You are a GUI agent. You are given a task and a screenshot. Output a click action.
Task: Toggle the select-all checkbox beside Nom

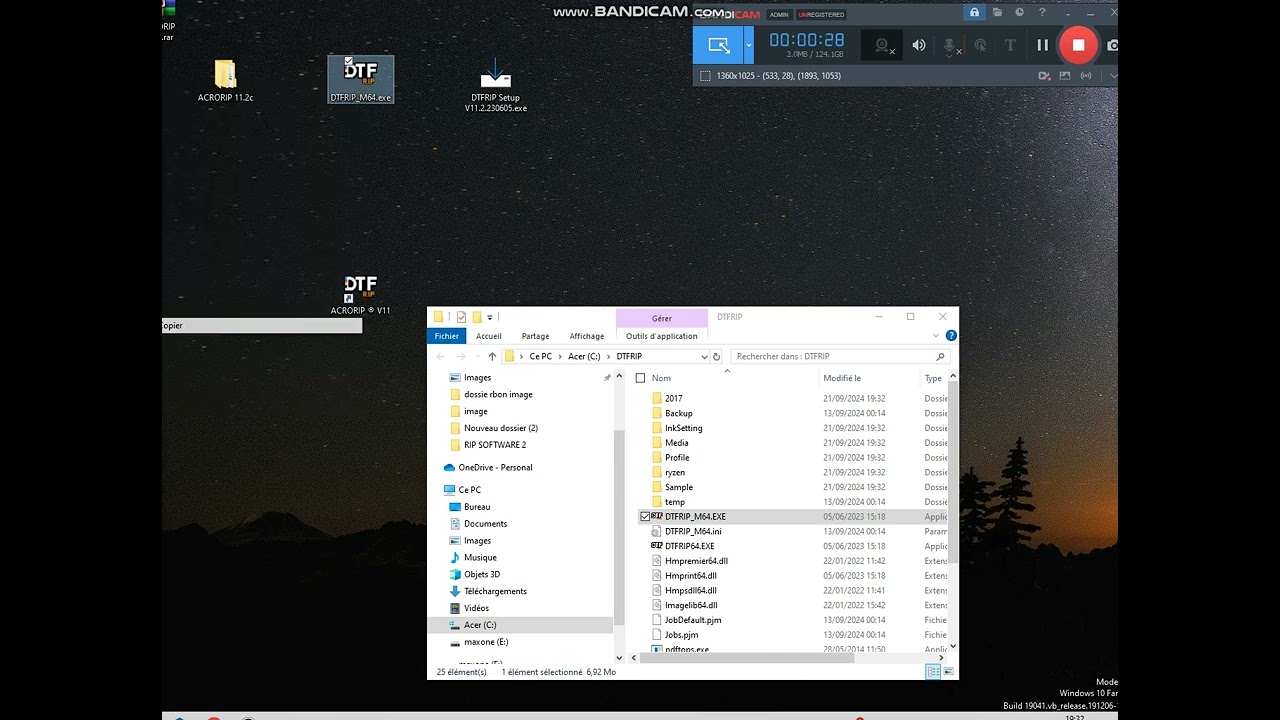[x=641, y=378]
